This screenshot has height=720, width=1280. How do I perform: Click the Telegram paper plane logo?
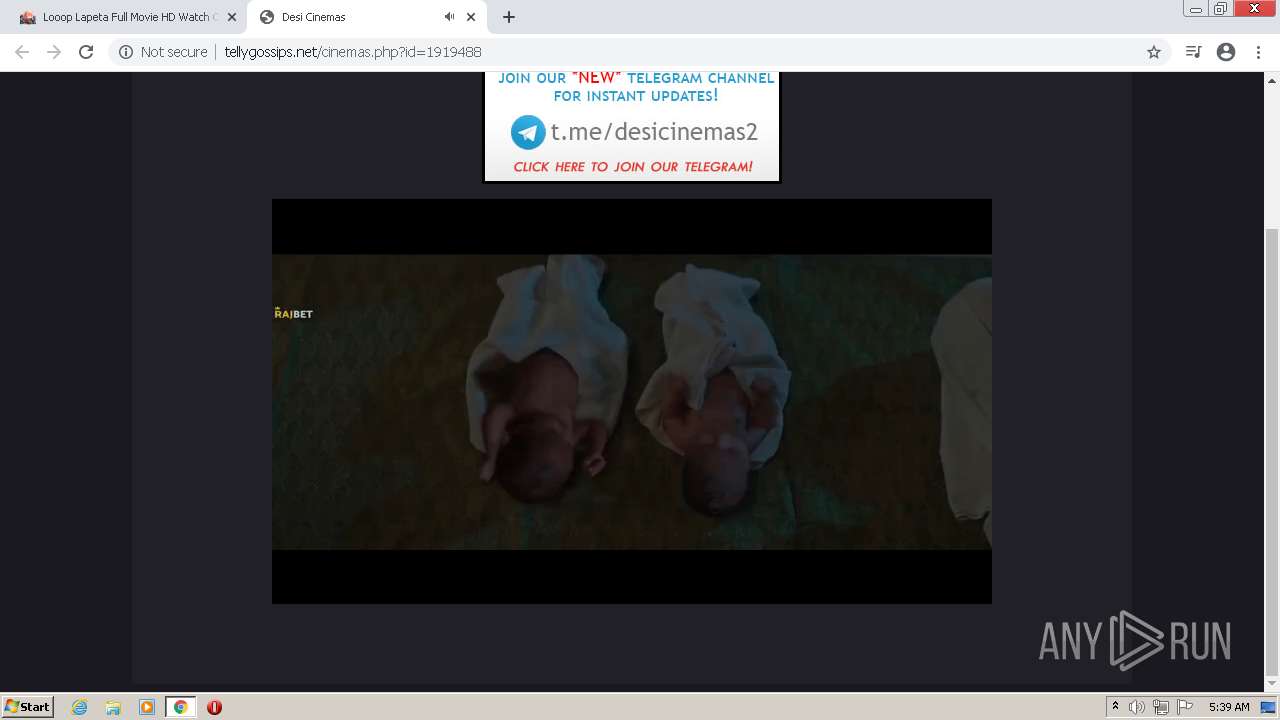[x=528, y=132]
